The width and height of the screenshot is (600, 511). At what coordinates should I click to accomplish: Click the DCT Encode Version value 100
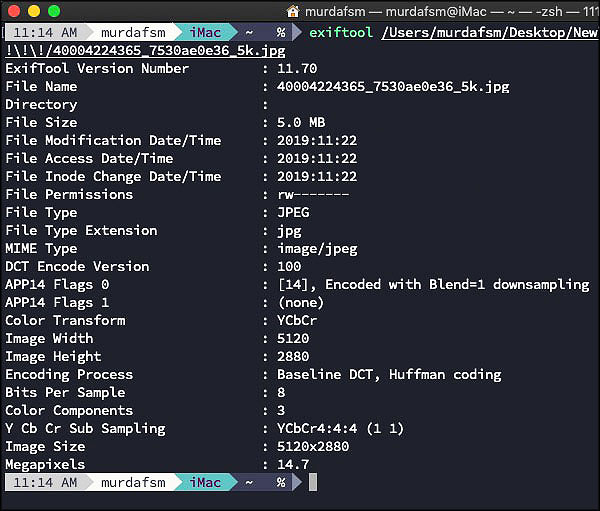289,266
